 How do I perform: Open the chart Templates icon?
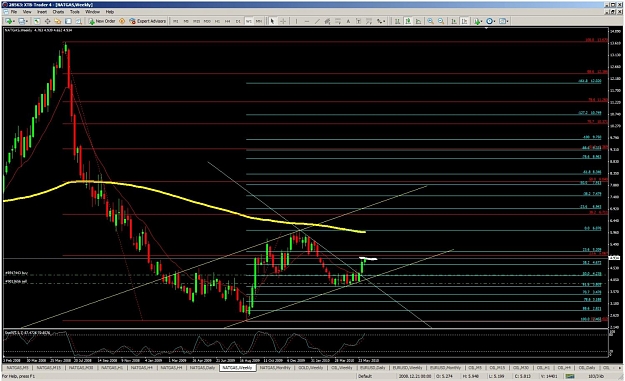[x=503, y=21]
